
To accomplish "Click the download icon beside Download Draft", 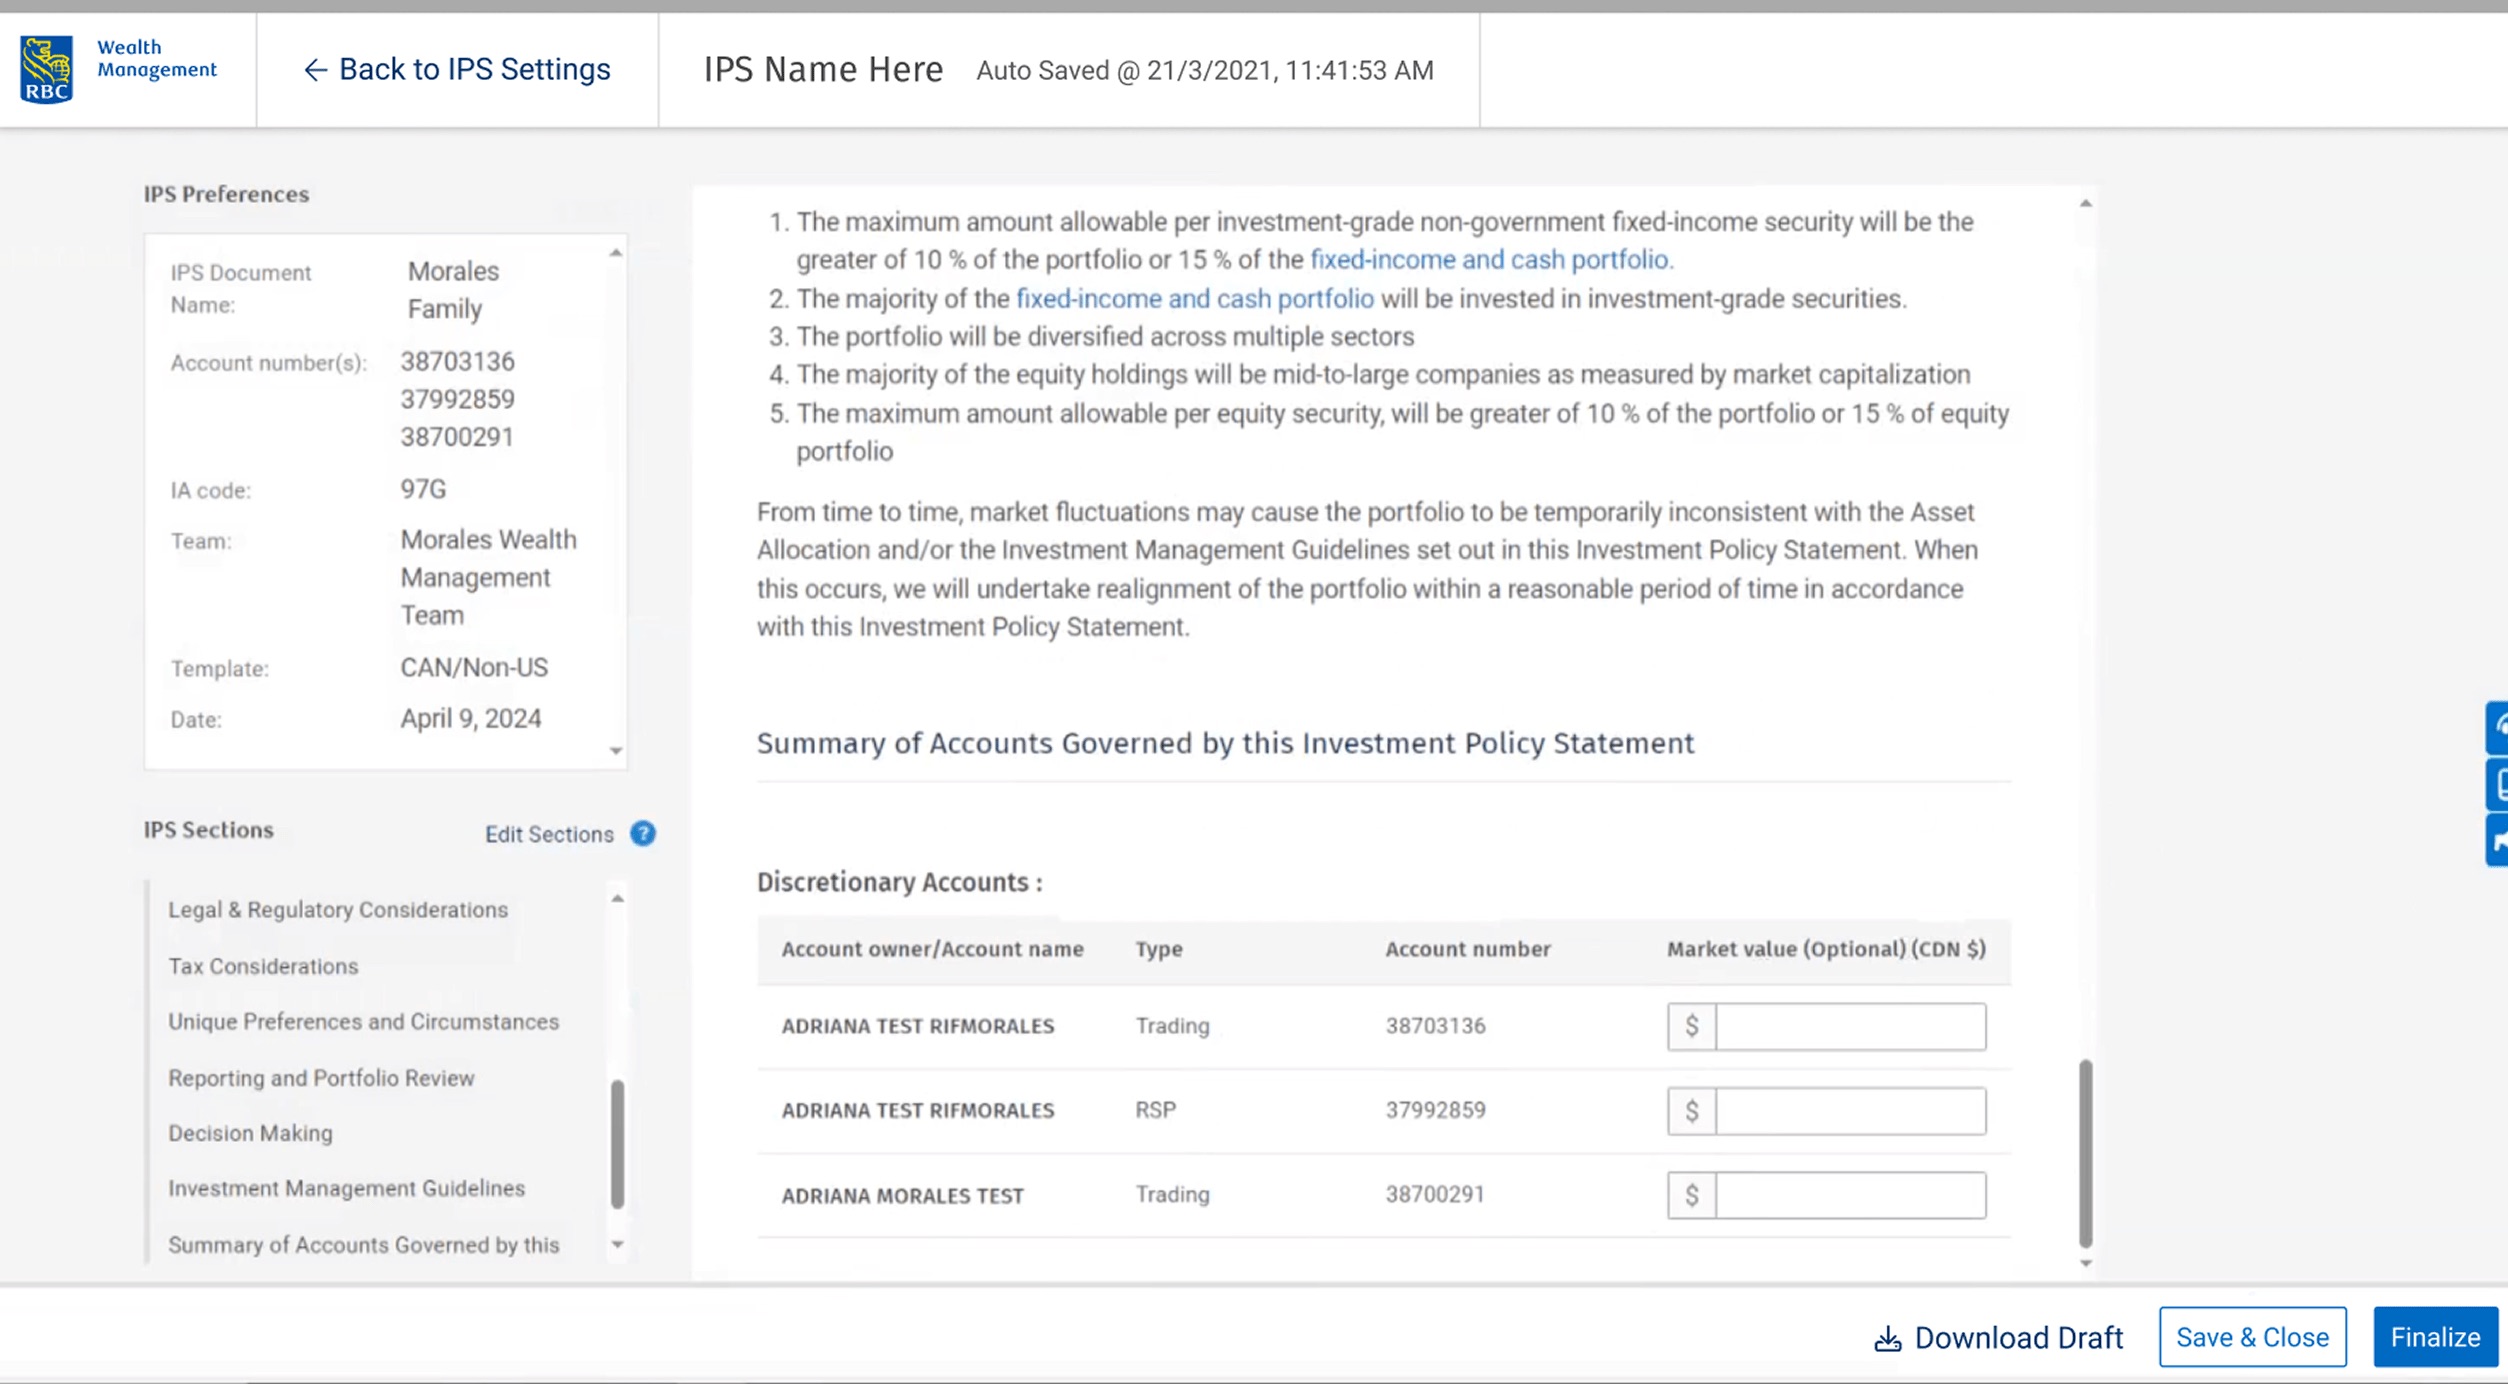I will (1887, 1338).
